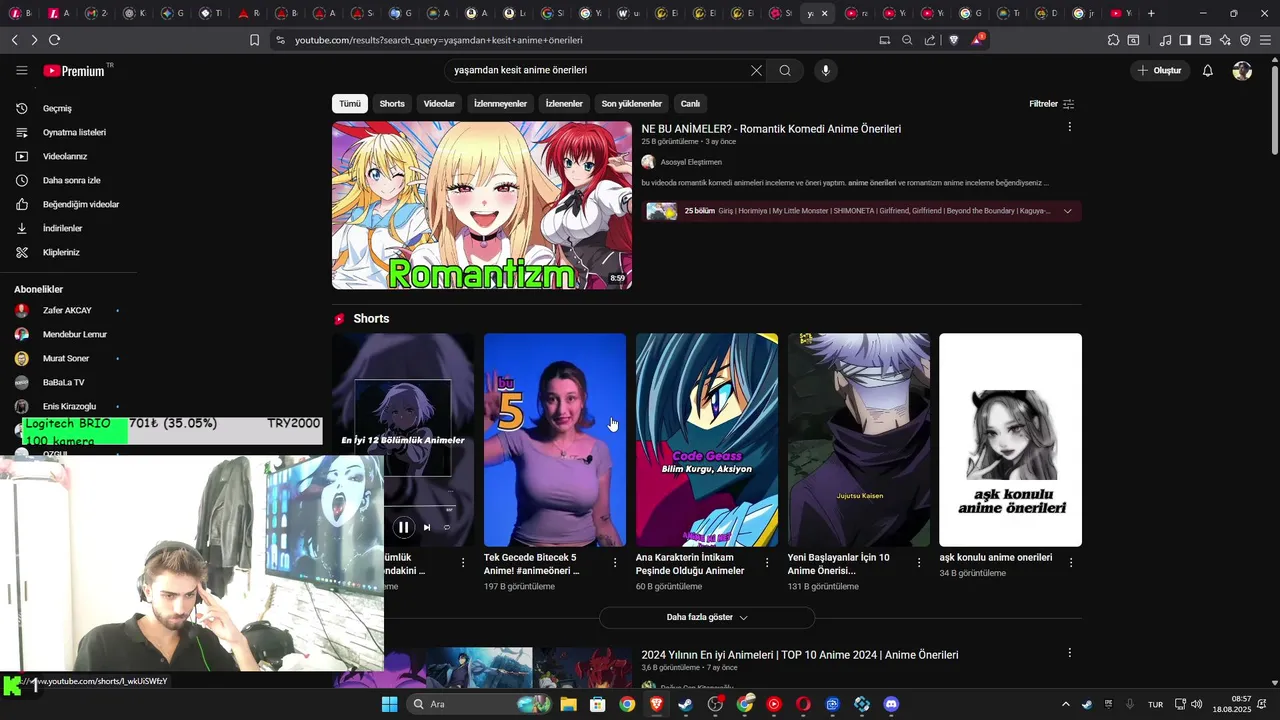The height and width of the screenshot is (720, 1280).
Task: Open Brave Rewards triangle icon
Action: 977,40
